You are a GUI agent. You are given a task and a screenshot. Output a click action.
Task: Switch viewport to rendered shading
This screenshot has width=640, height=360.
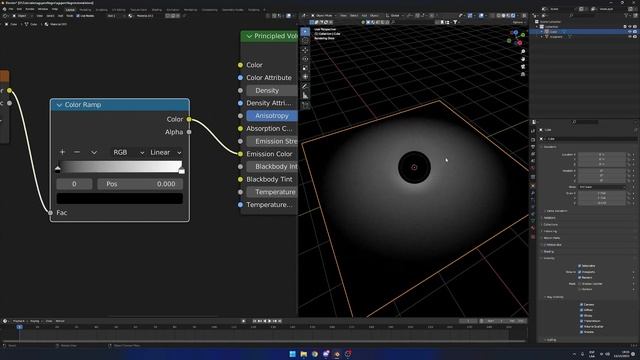(513, 16)
